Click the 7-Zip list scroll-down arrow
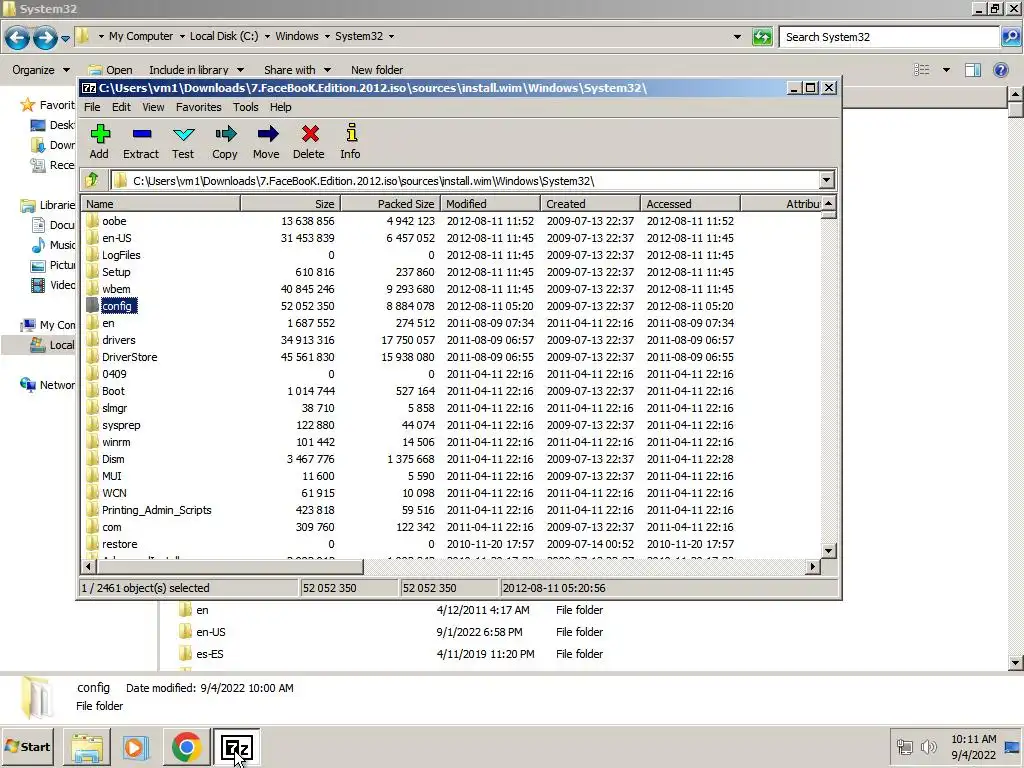Screen dimensions: 1024x768 pyautogui.click(x=828, y=551)
